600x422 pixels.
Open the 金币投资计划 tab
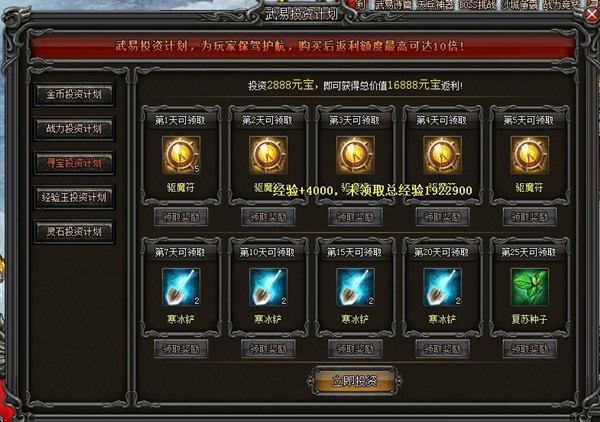[74, 94]
